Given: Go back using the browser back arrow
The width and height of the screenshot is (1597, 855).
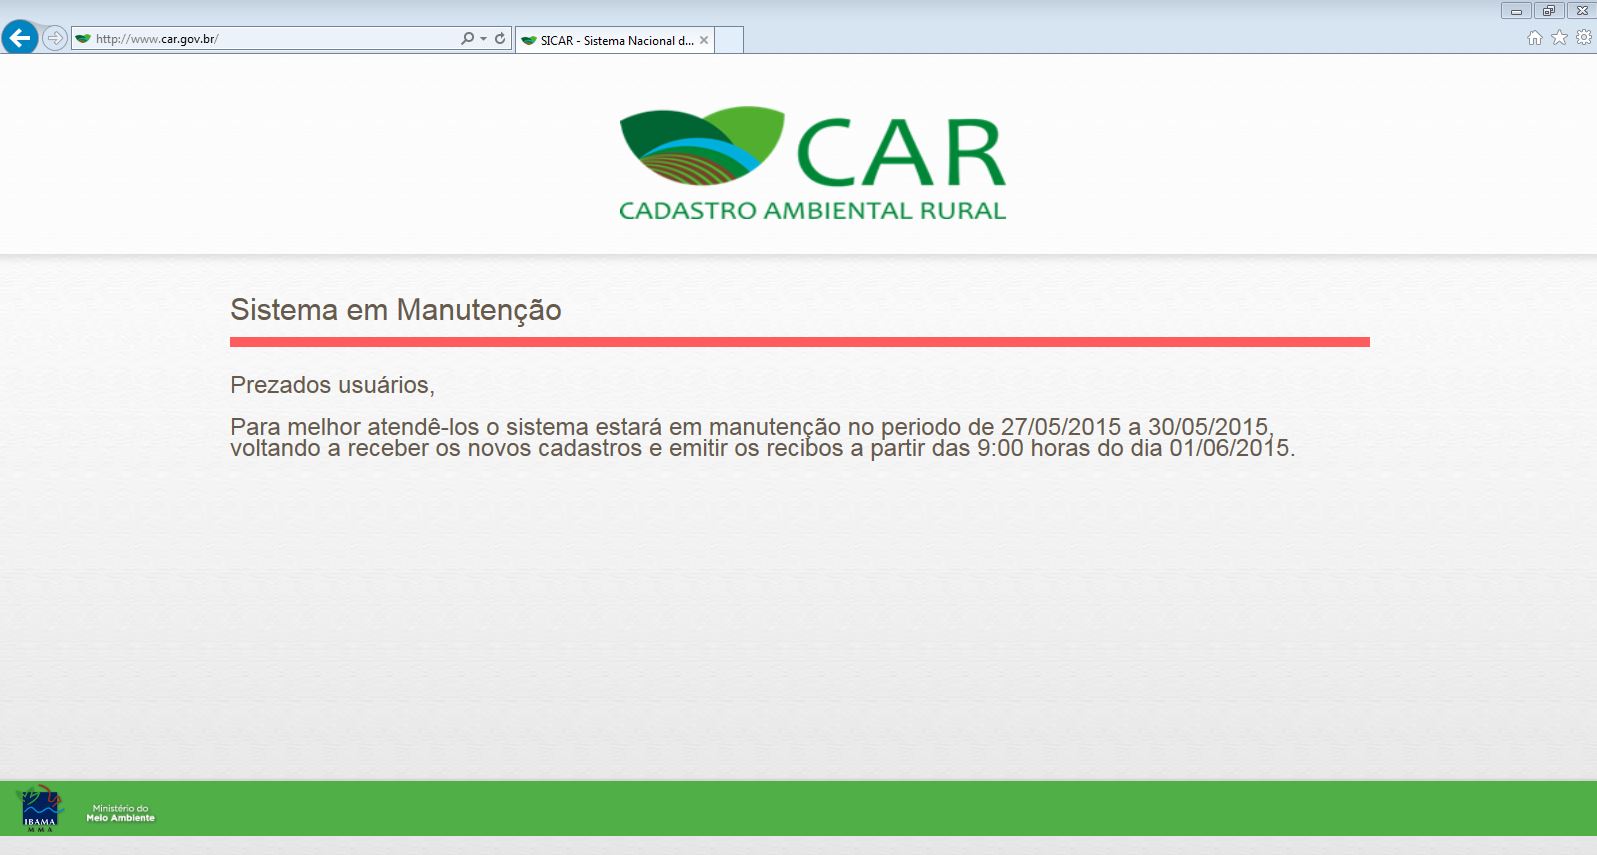Looking at the screenshot, I should tap(19, 38).
